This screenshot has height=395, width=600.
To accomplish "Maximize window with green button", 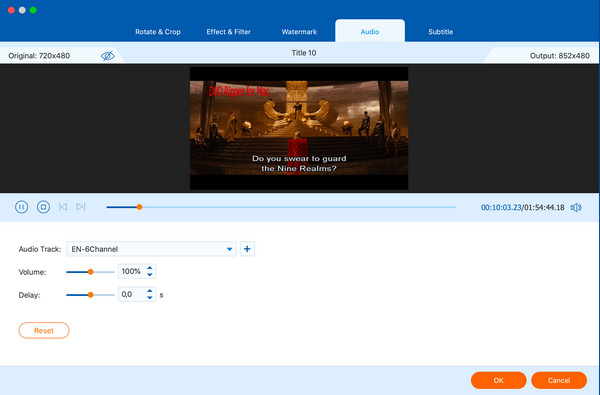I will 33,10.
